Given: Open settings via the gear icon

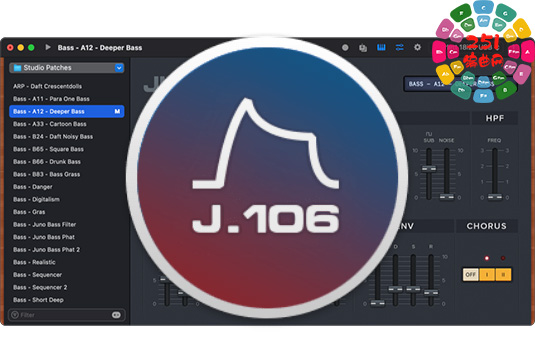Looking at the screenshot, I should 417,47.
